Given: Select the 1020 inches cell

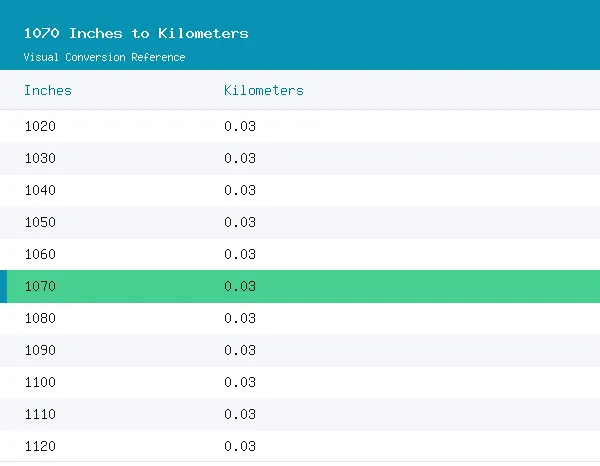Looking at the screenshot, I should [x=40, y=126].
